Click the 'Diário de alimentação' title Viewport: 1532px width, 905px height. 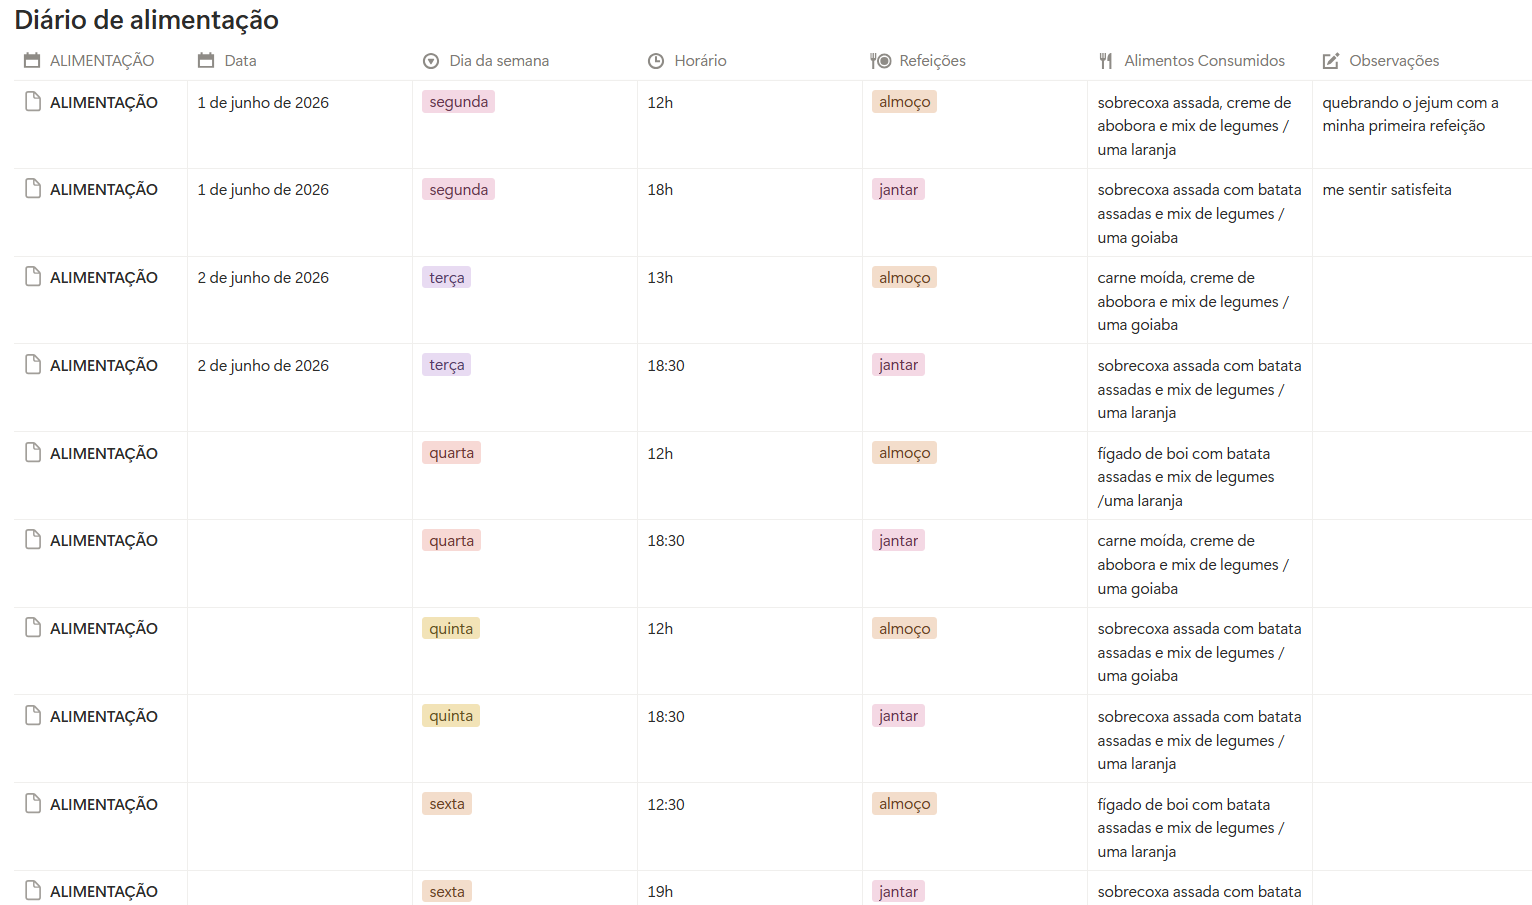click(147, 20)
